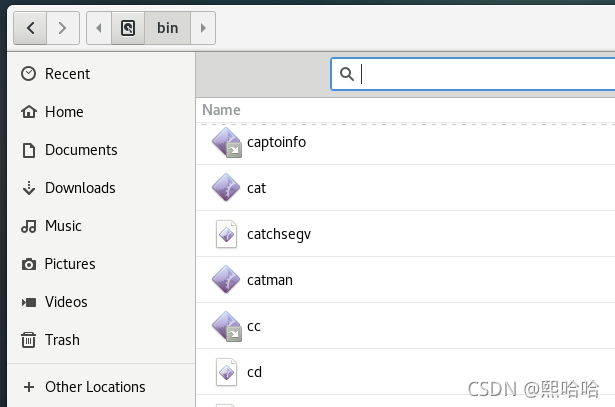Go to Home folder in sidebar
Image resolution: width=615 pixels, height=407 pixels.
[x=64, y=112]
